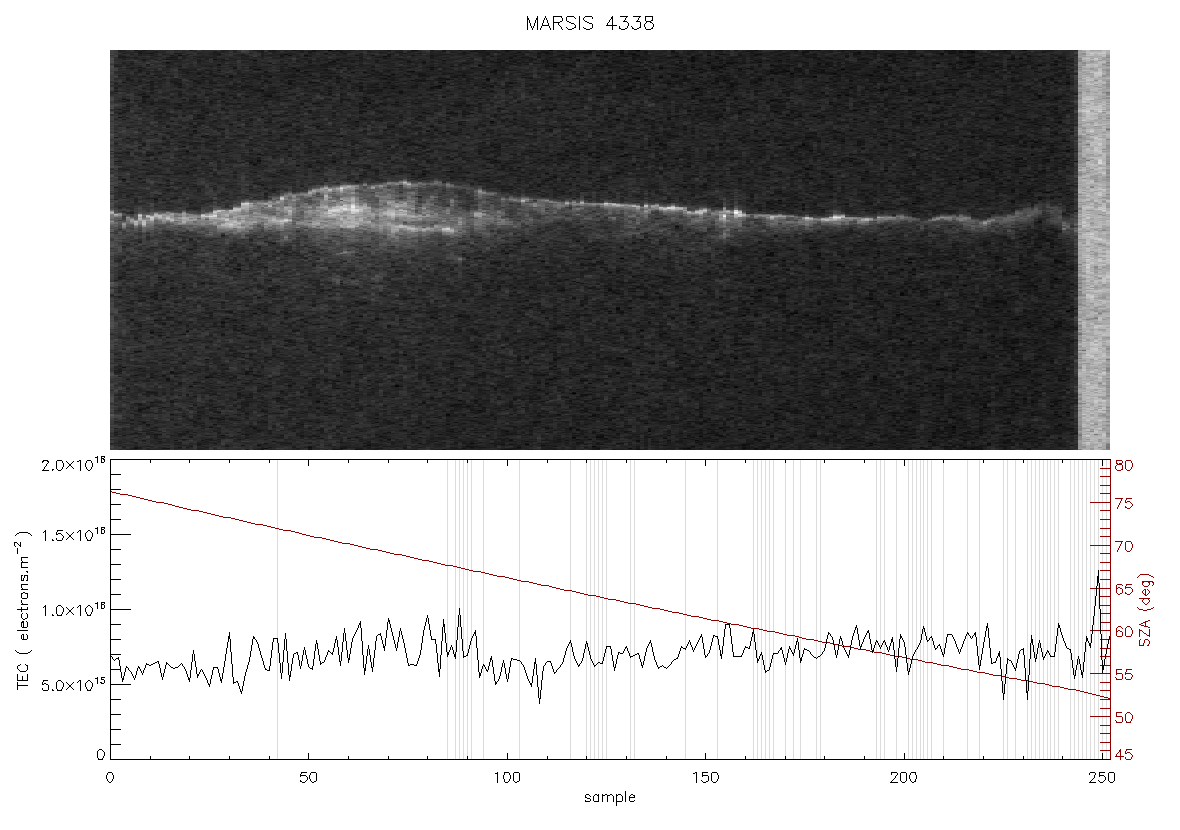Viewport: 1180px width, 830px height.
Task: Click SZA tick label 60
Action: coord(1124,631)
